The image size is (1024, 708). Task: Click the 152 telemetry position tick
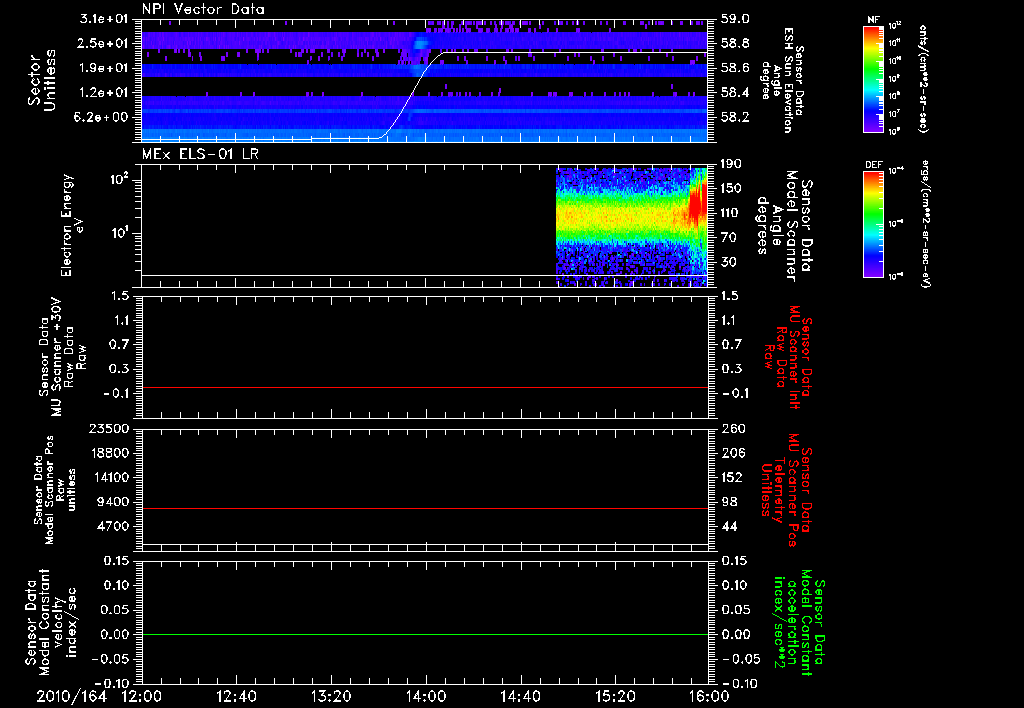(733, 477)
